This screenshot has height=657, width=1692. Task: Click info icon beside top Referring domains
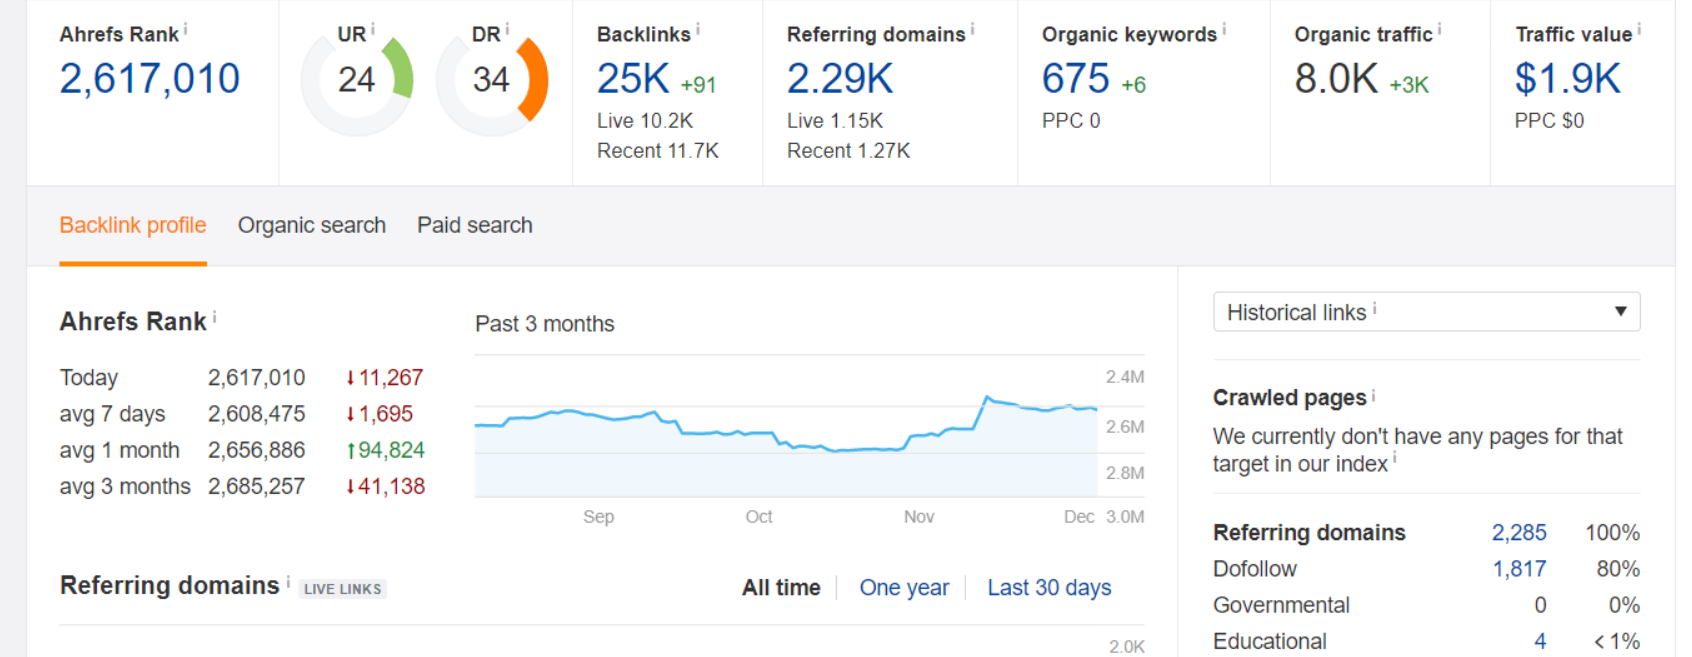[x=972, y=30]
